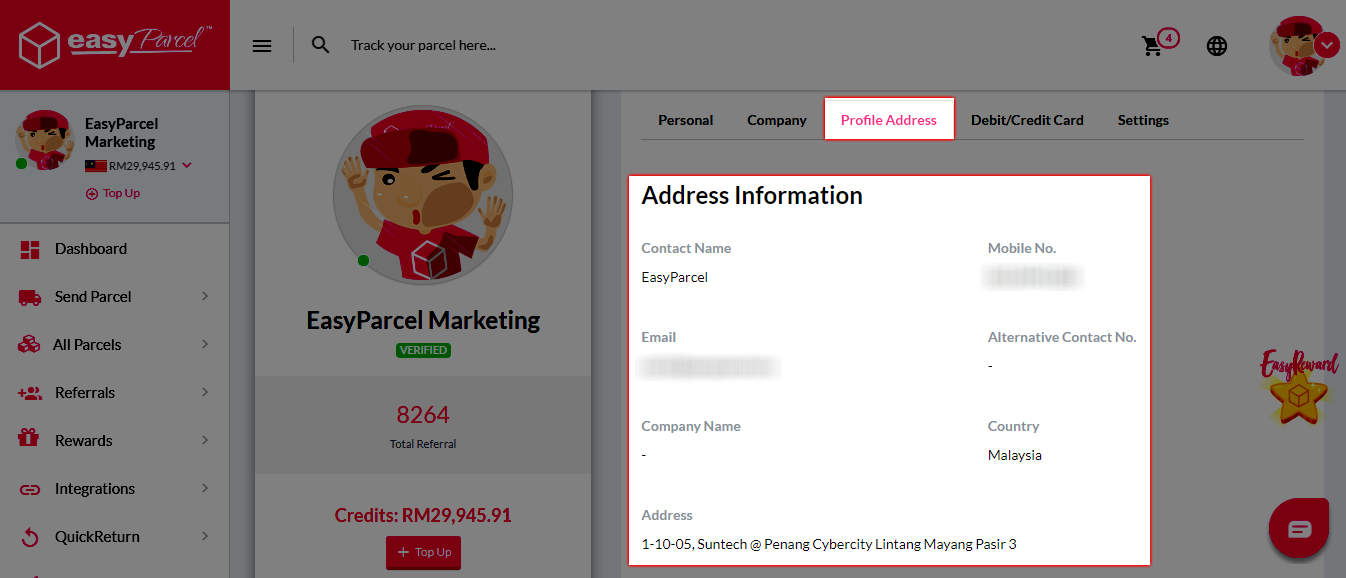The height and width of the screenshot is (578, 1346).
Task: Open the shopping cart icon
Action: (1152, 46)
